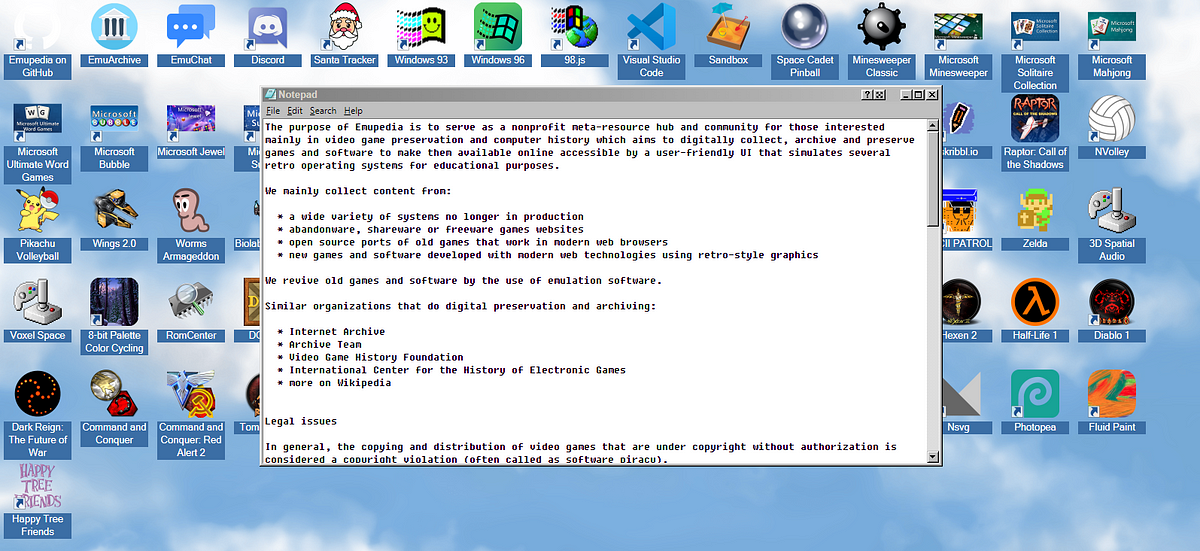Open Command and Conquer: Red Alert 2
The height and width of the screenshot is (551, 1200).
tap(191, 415)
